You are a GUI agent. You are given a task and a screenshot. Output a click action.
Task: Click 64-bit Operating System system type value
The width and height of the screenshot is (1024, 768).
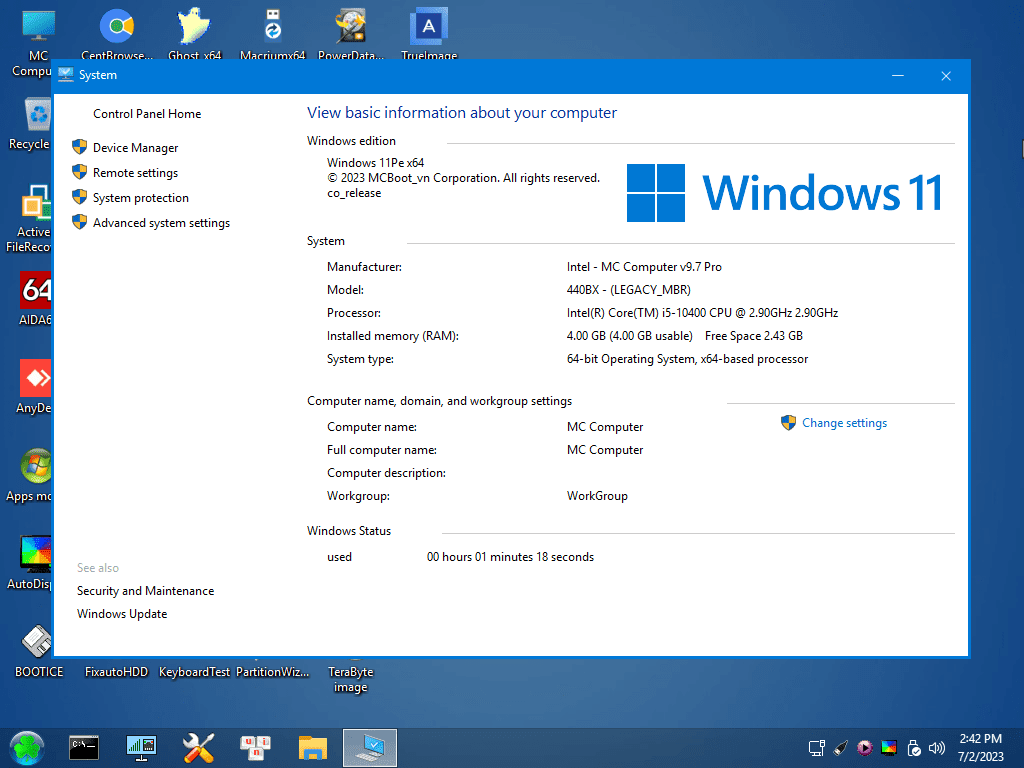coord(687,359)
